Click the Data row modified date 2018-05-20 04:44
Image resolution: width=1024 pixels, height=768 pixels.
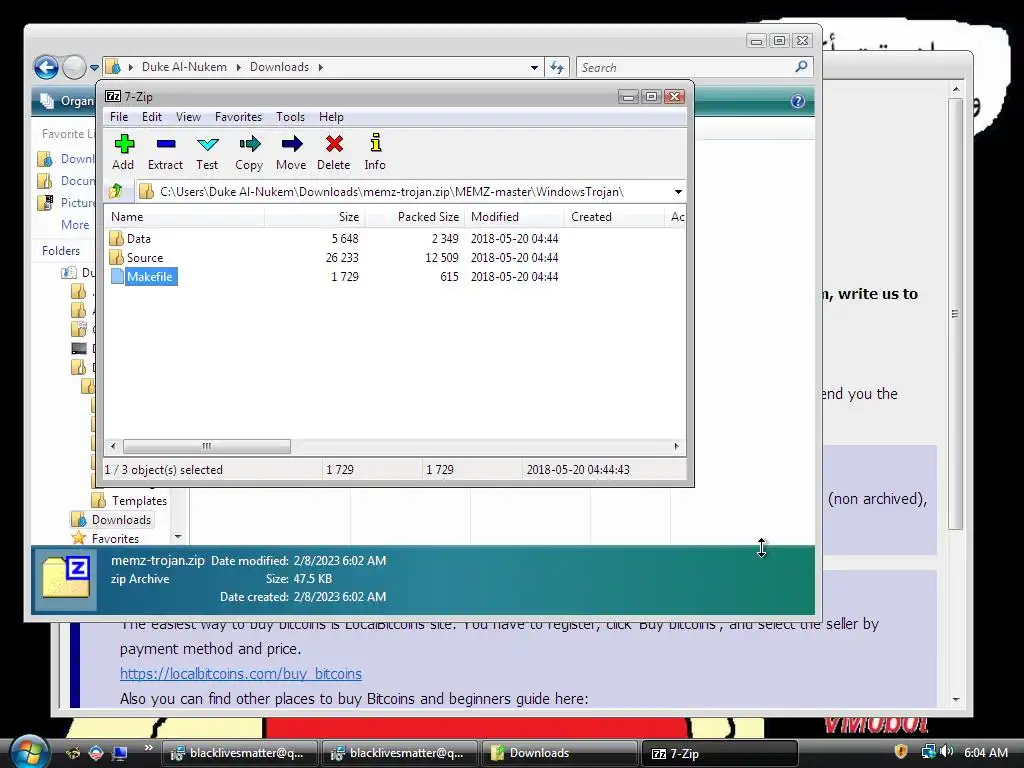(514, 239)
